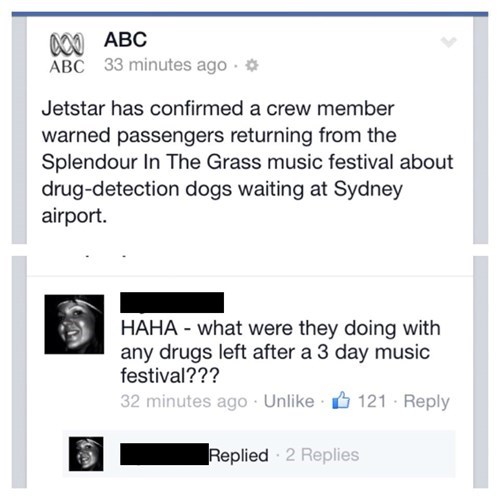The height and width of the screenshot is (500, 500).
Task: Open the small reply avatar thumbnail
Action: (x=86, y=454)
